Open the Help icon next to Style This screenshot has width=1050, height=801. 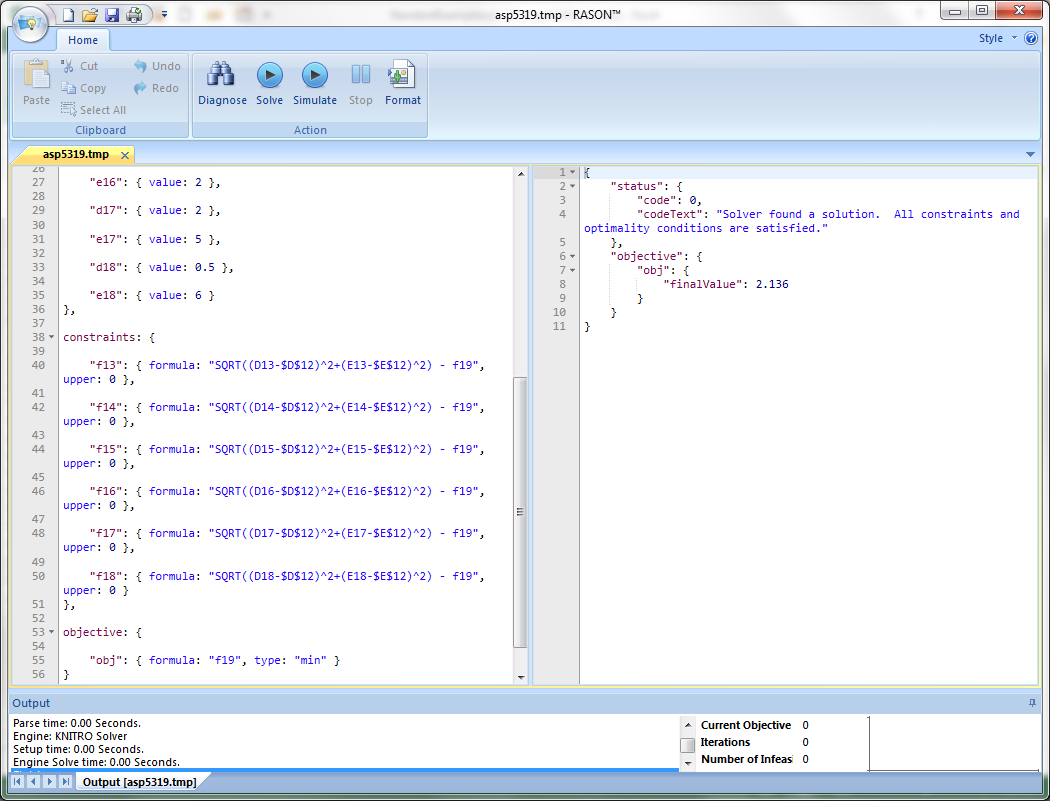(1031, 38)
